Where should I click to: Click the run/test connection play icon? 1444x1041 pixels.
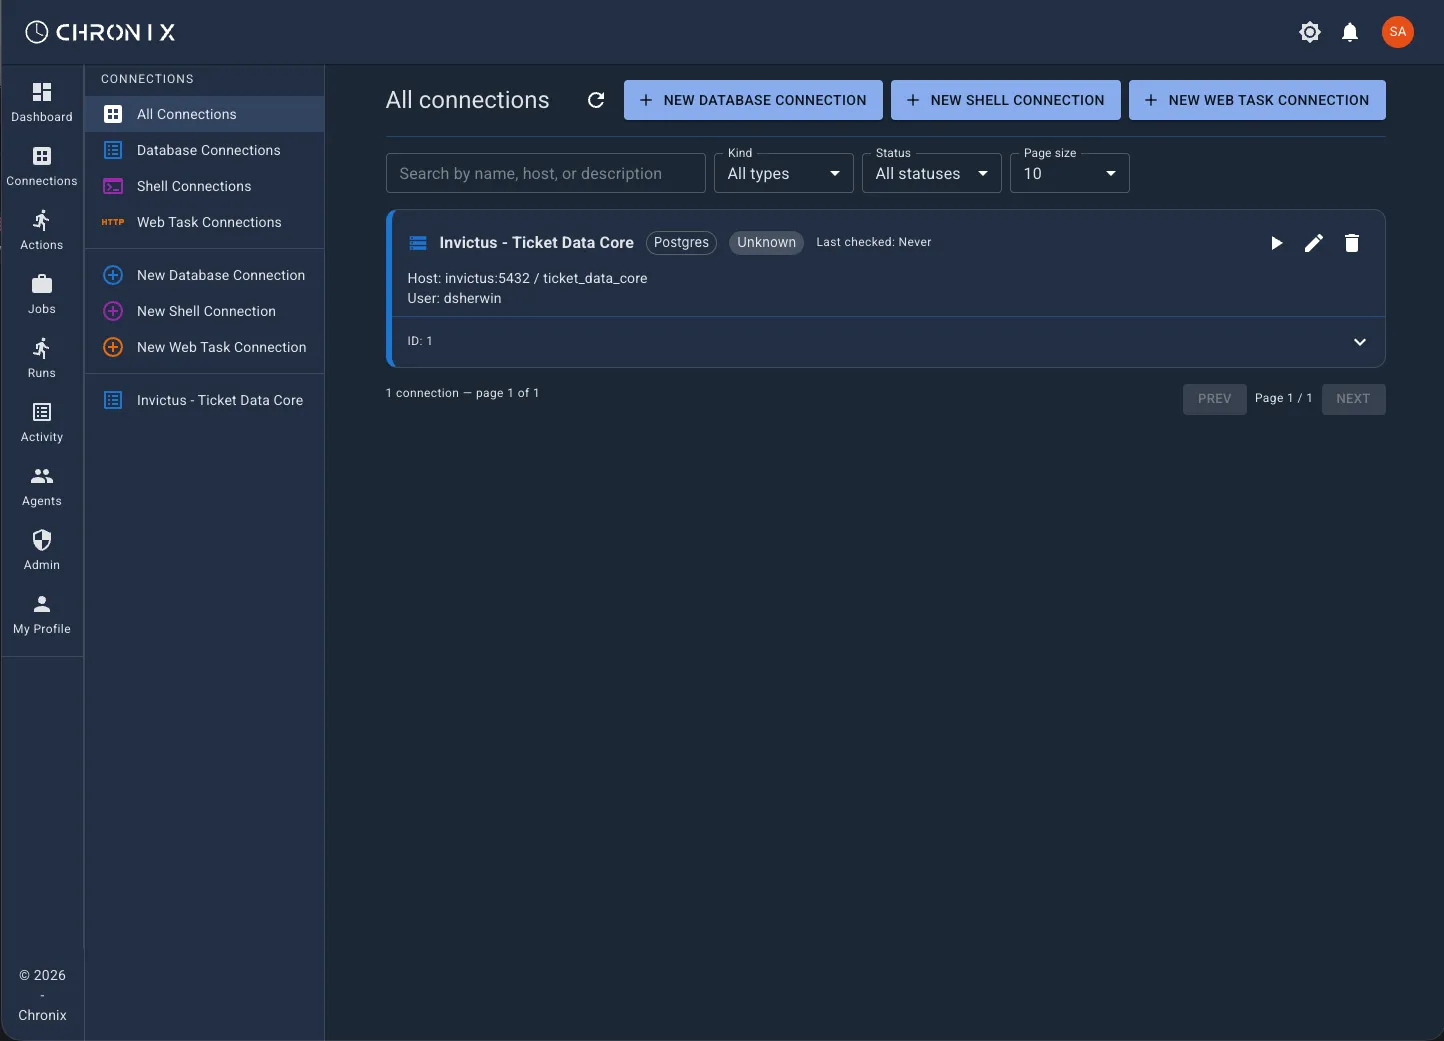[x=1276, y=243]
